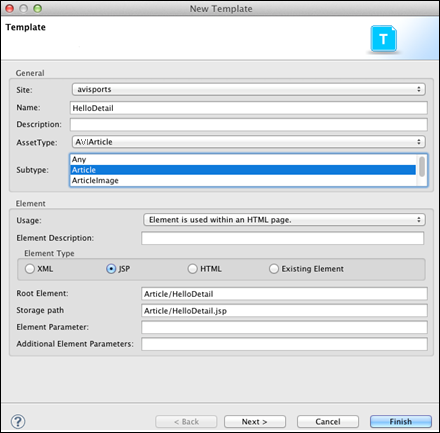Open the AssetType dropdown showing AVIArticle

[249, 142]
